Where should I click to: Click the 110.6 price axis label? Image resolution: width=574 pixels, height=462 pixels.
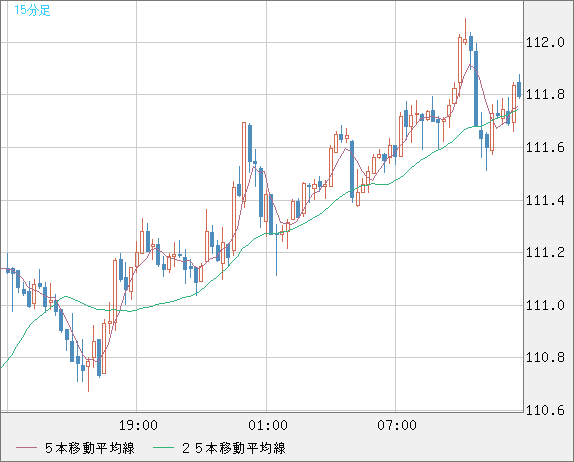545,410
